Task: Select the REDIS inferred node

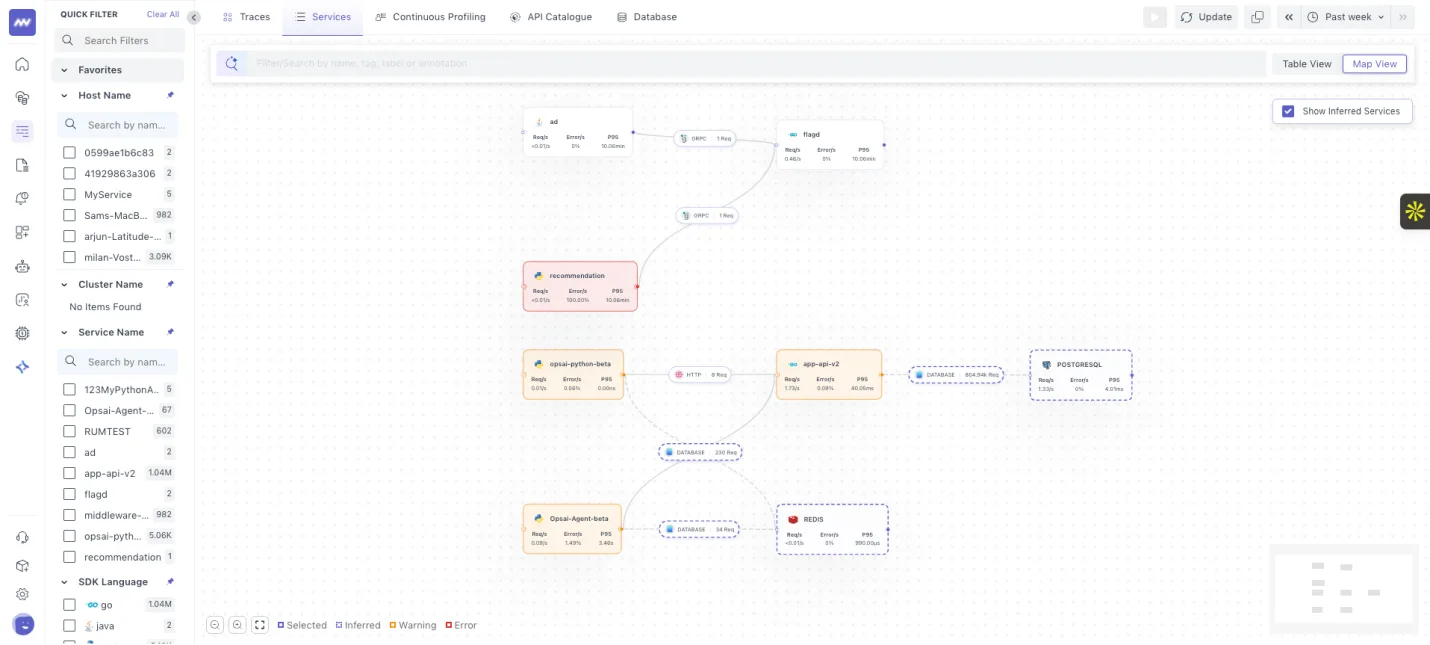Action: click(x=832, y=529)
